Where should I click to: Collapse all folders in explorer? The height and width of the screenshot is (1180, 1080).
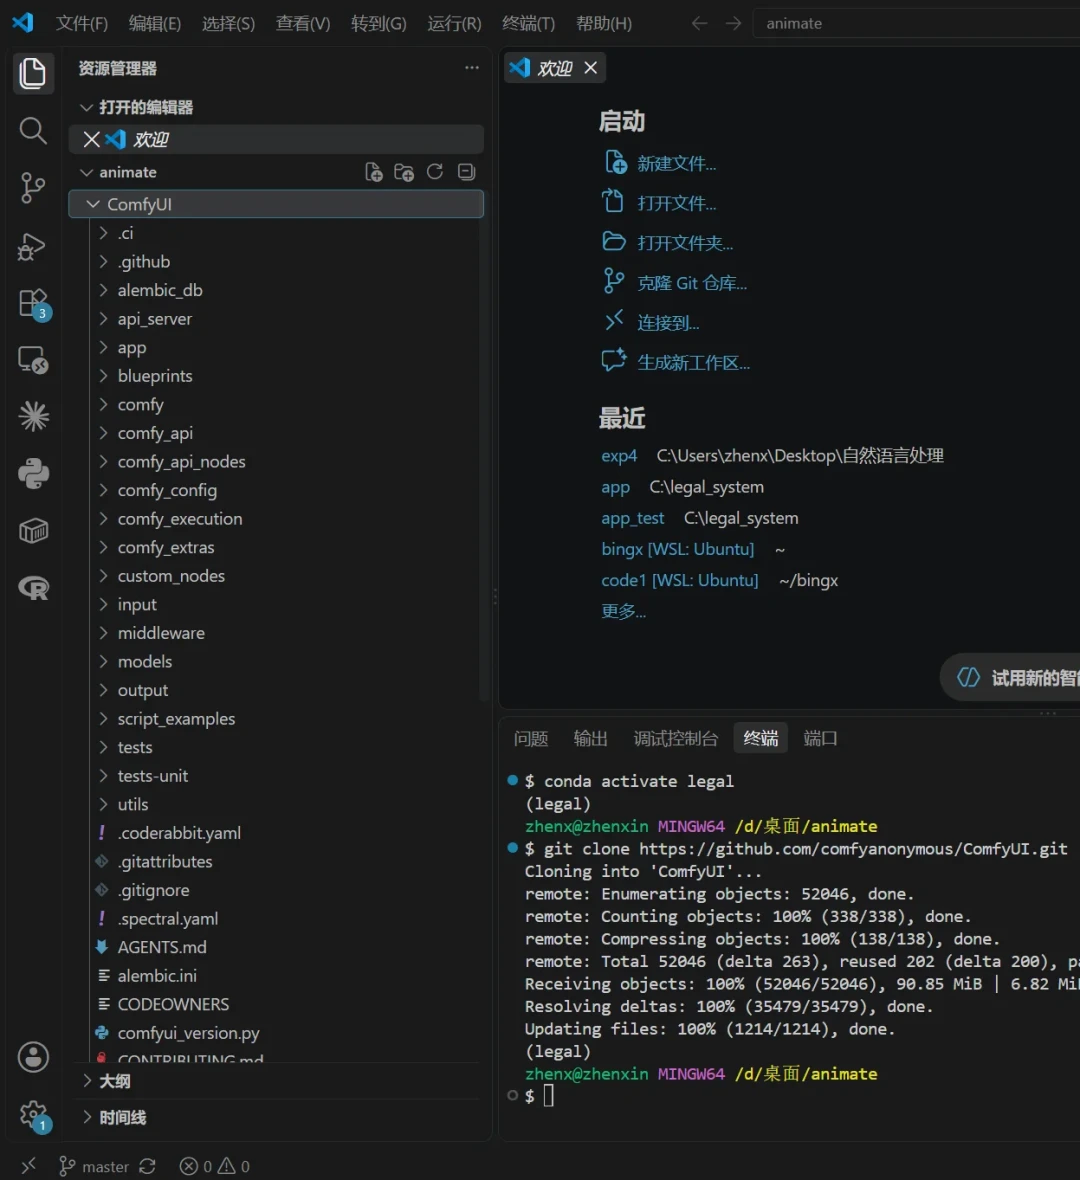(x=467, y=172)
